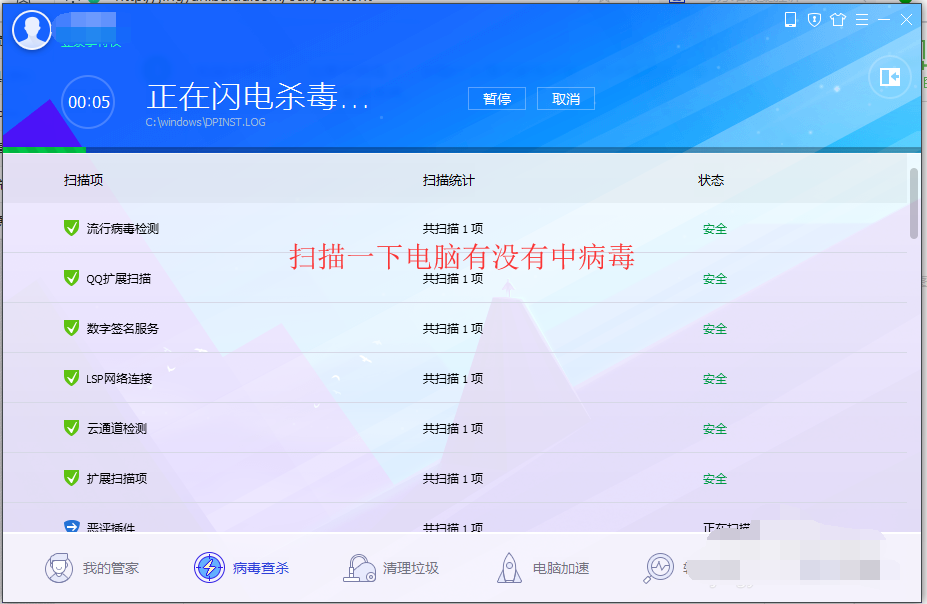The height and width of the screenshot is (604, 927).
Task: Minimize the PC Manager window
Action: point(884,20)
